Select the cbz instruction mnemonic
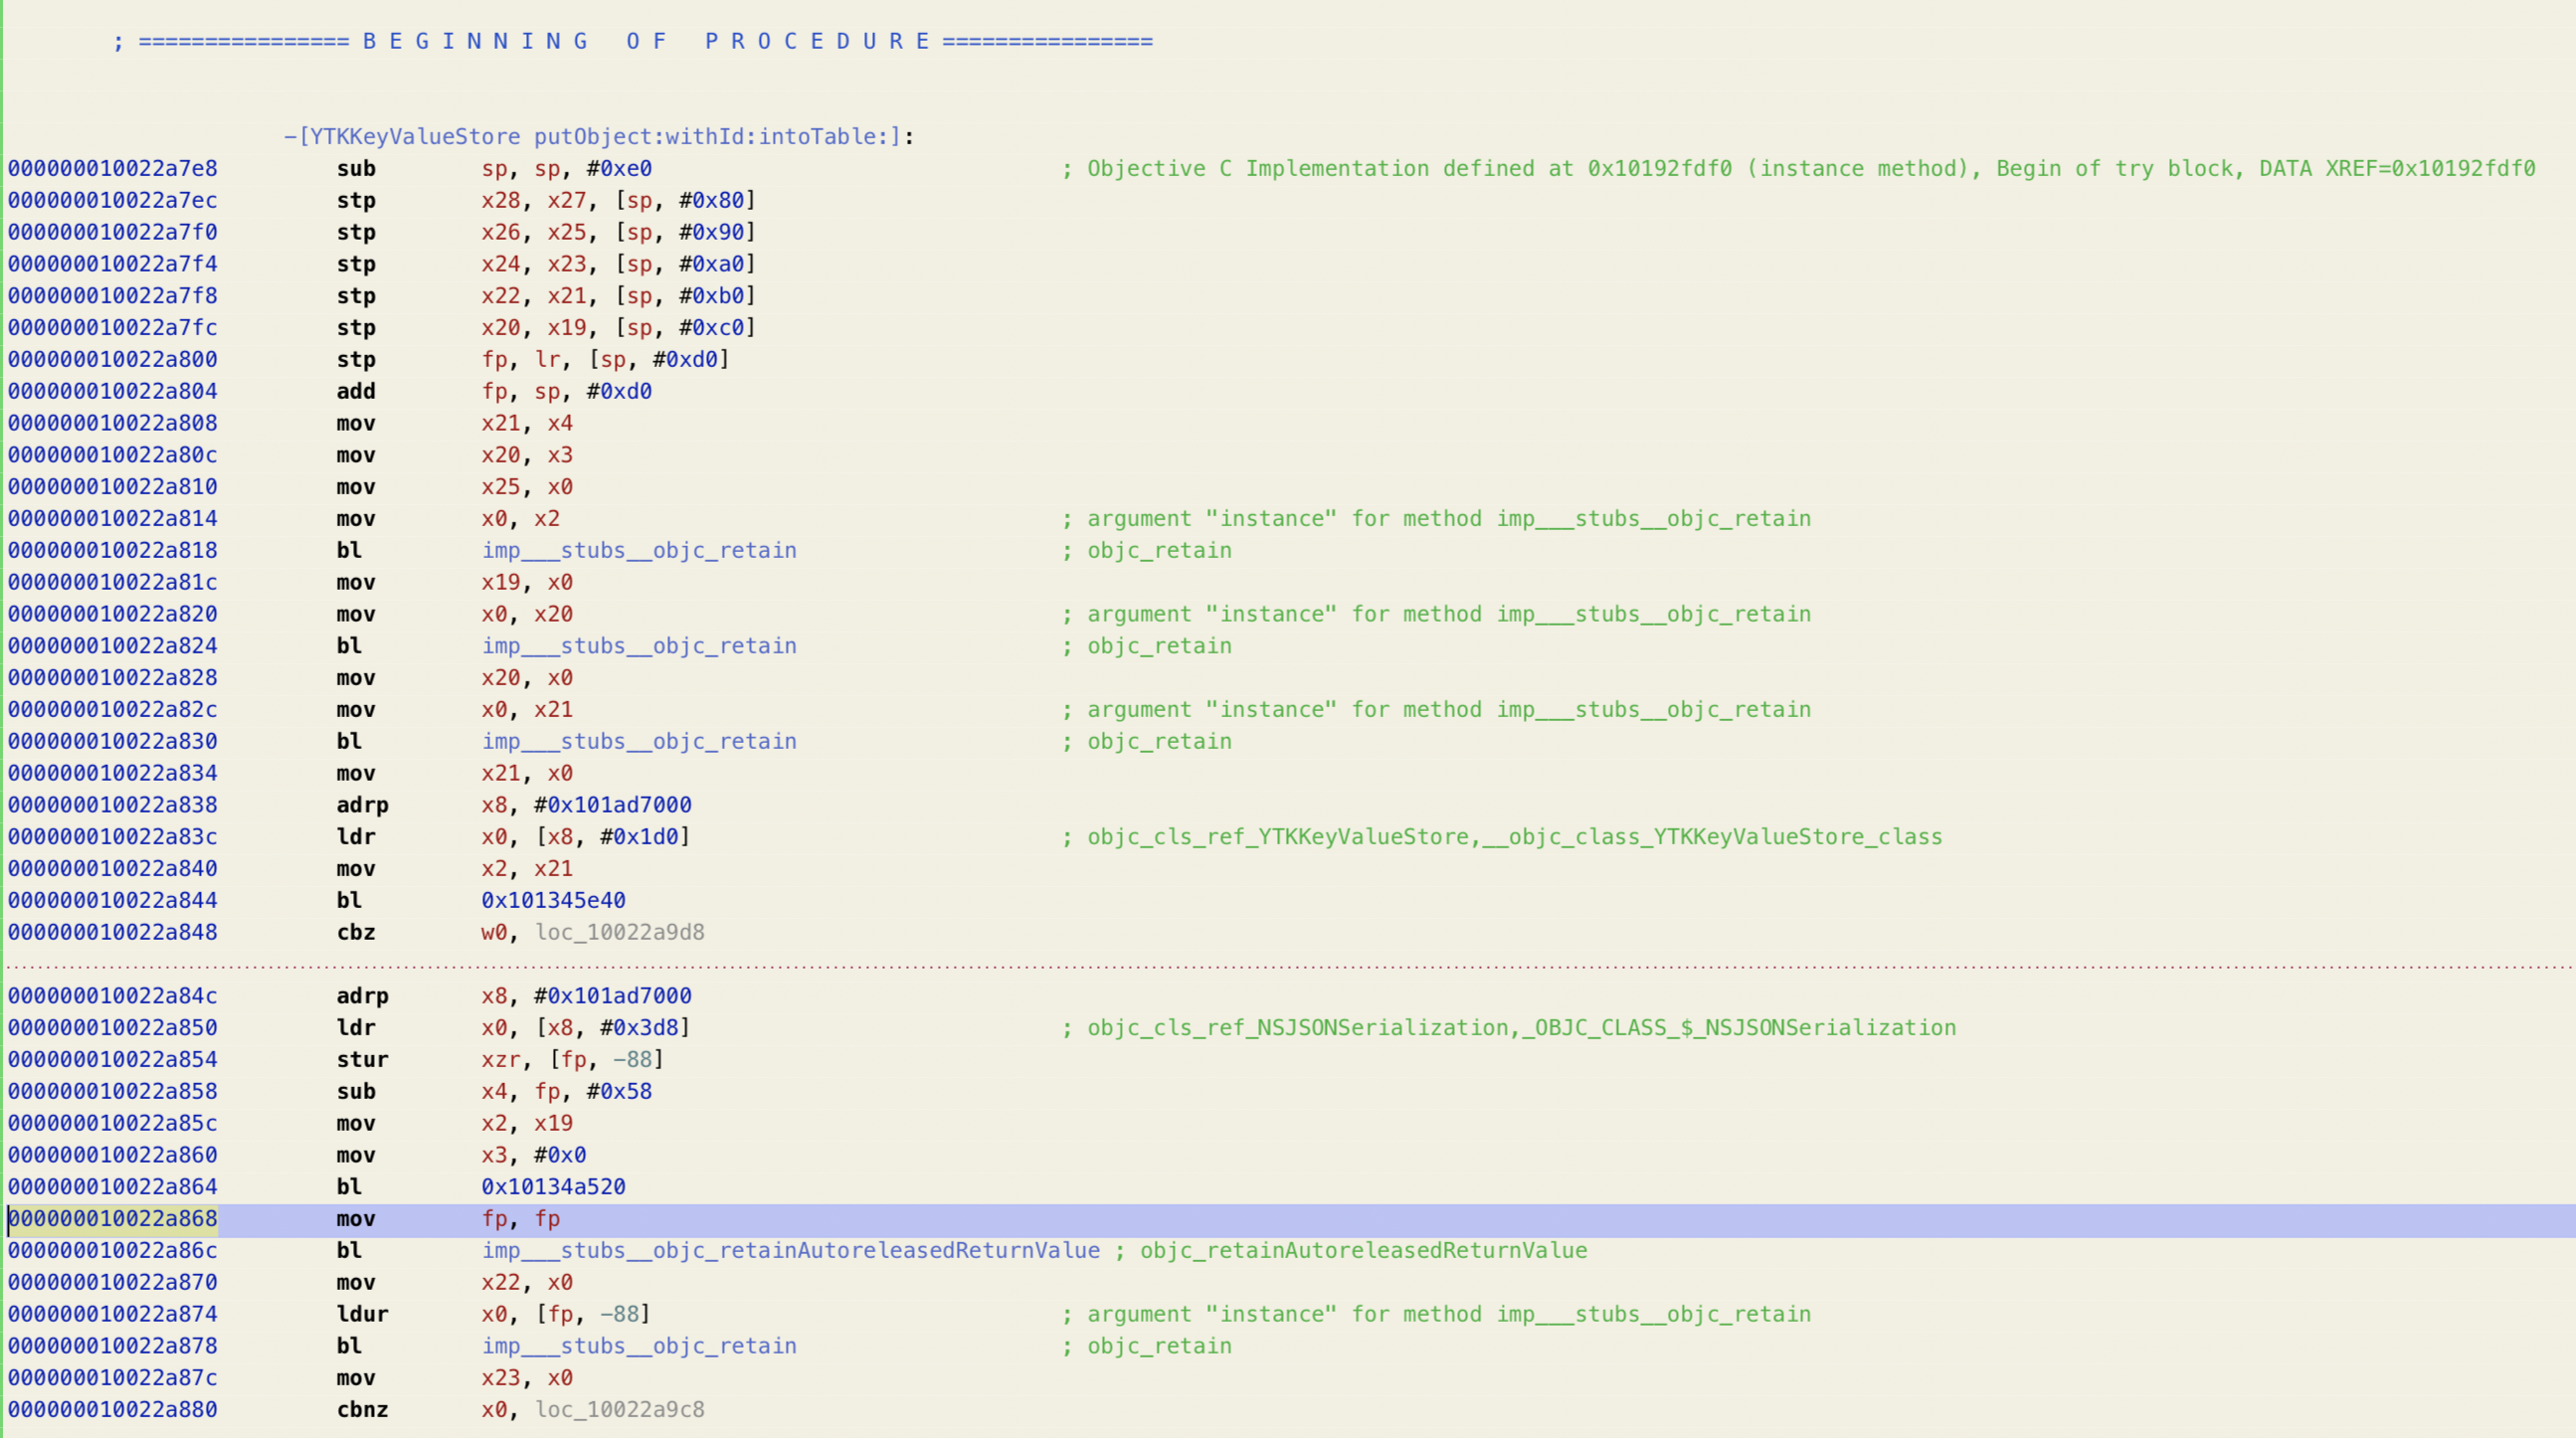Image resolution: width=2576 pixels, height=1438 pixels. tap(355, 932)
